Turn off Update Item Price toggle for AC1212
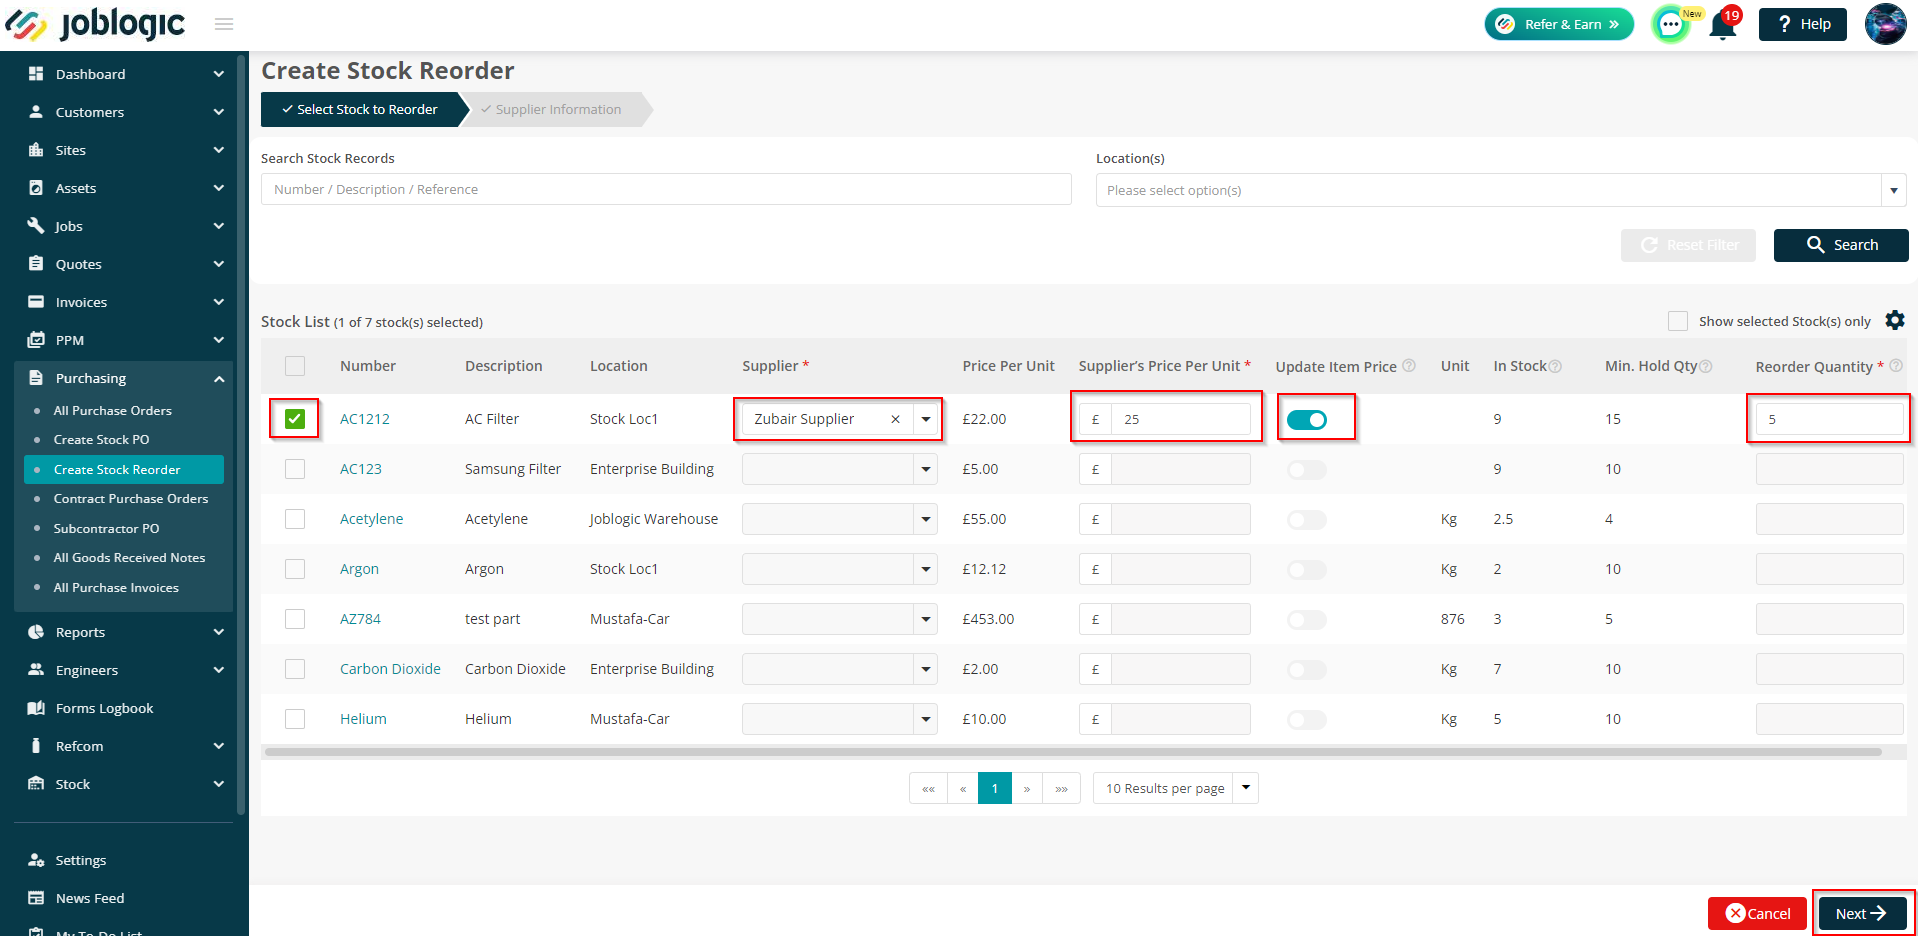The height and width of the screenshot is (936, 1918). click(1307, 420)
